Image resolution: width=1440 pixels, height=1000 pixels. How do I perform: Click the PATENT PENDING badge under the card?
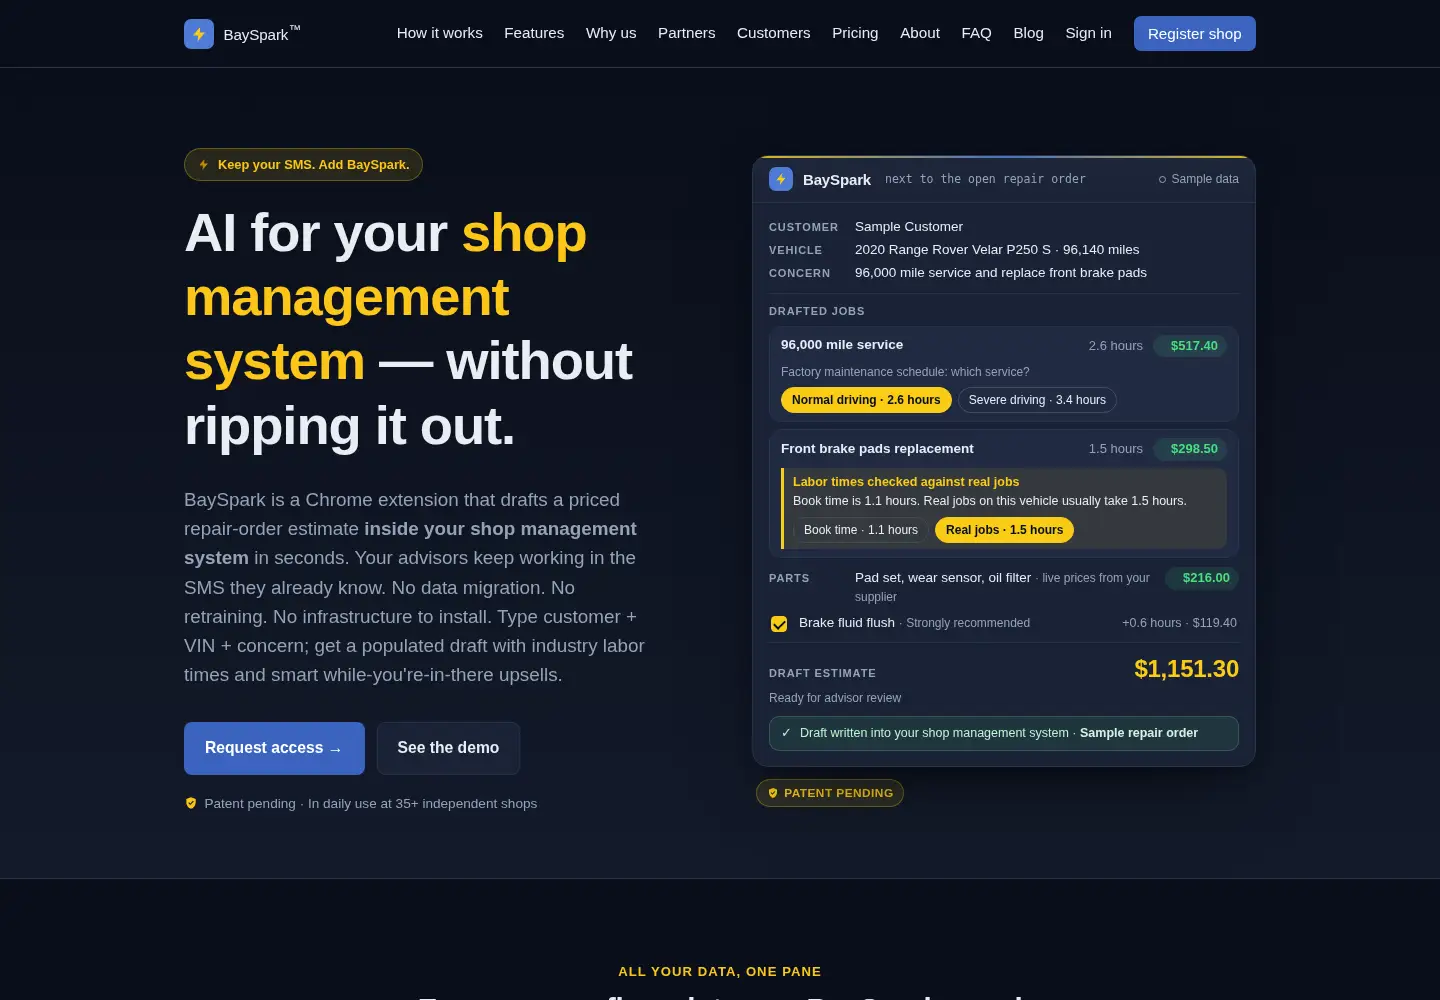tap(830, 793)
